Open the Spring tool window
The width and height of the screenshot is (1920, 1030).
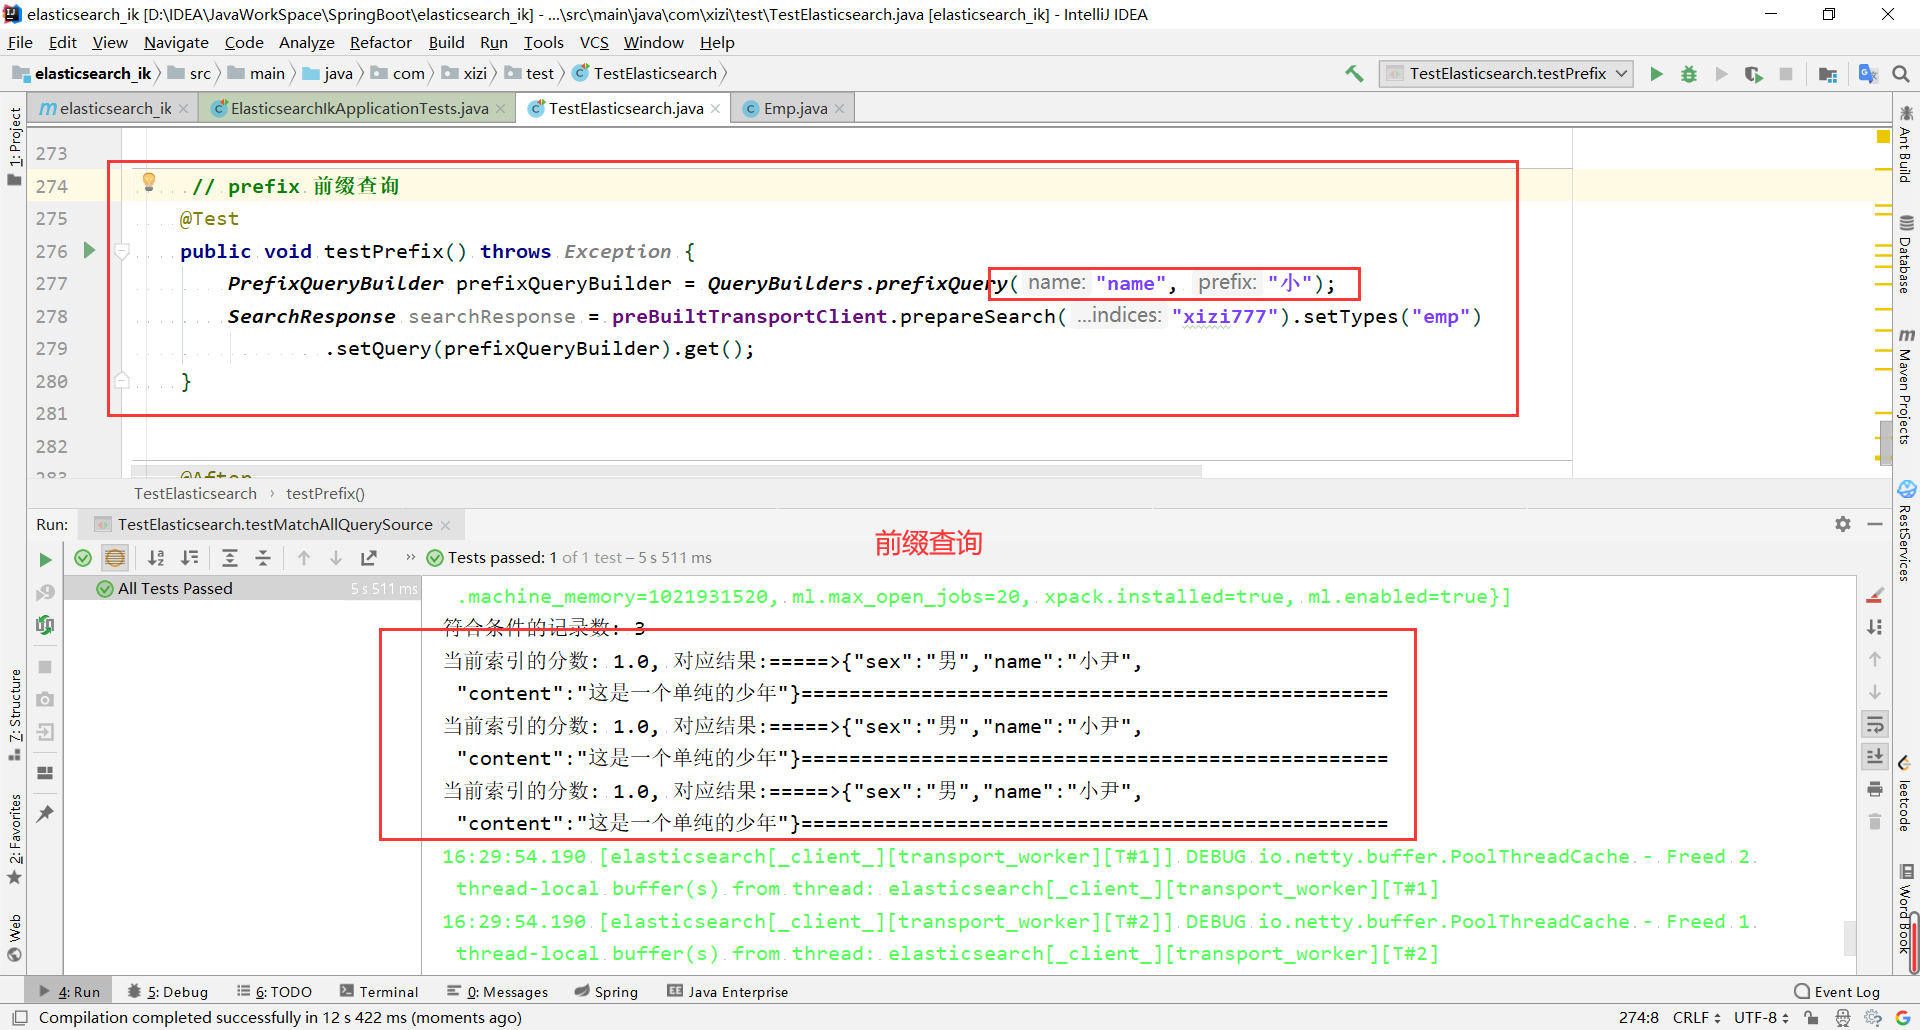[606, 992]
